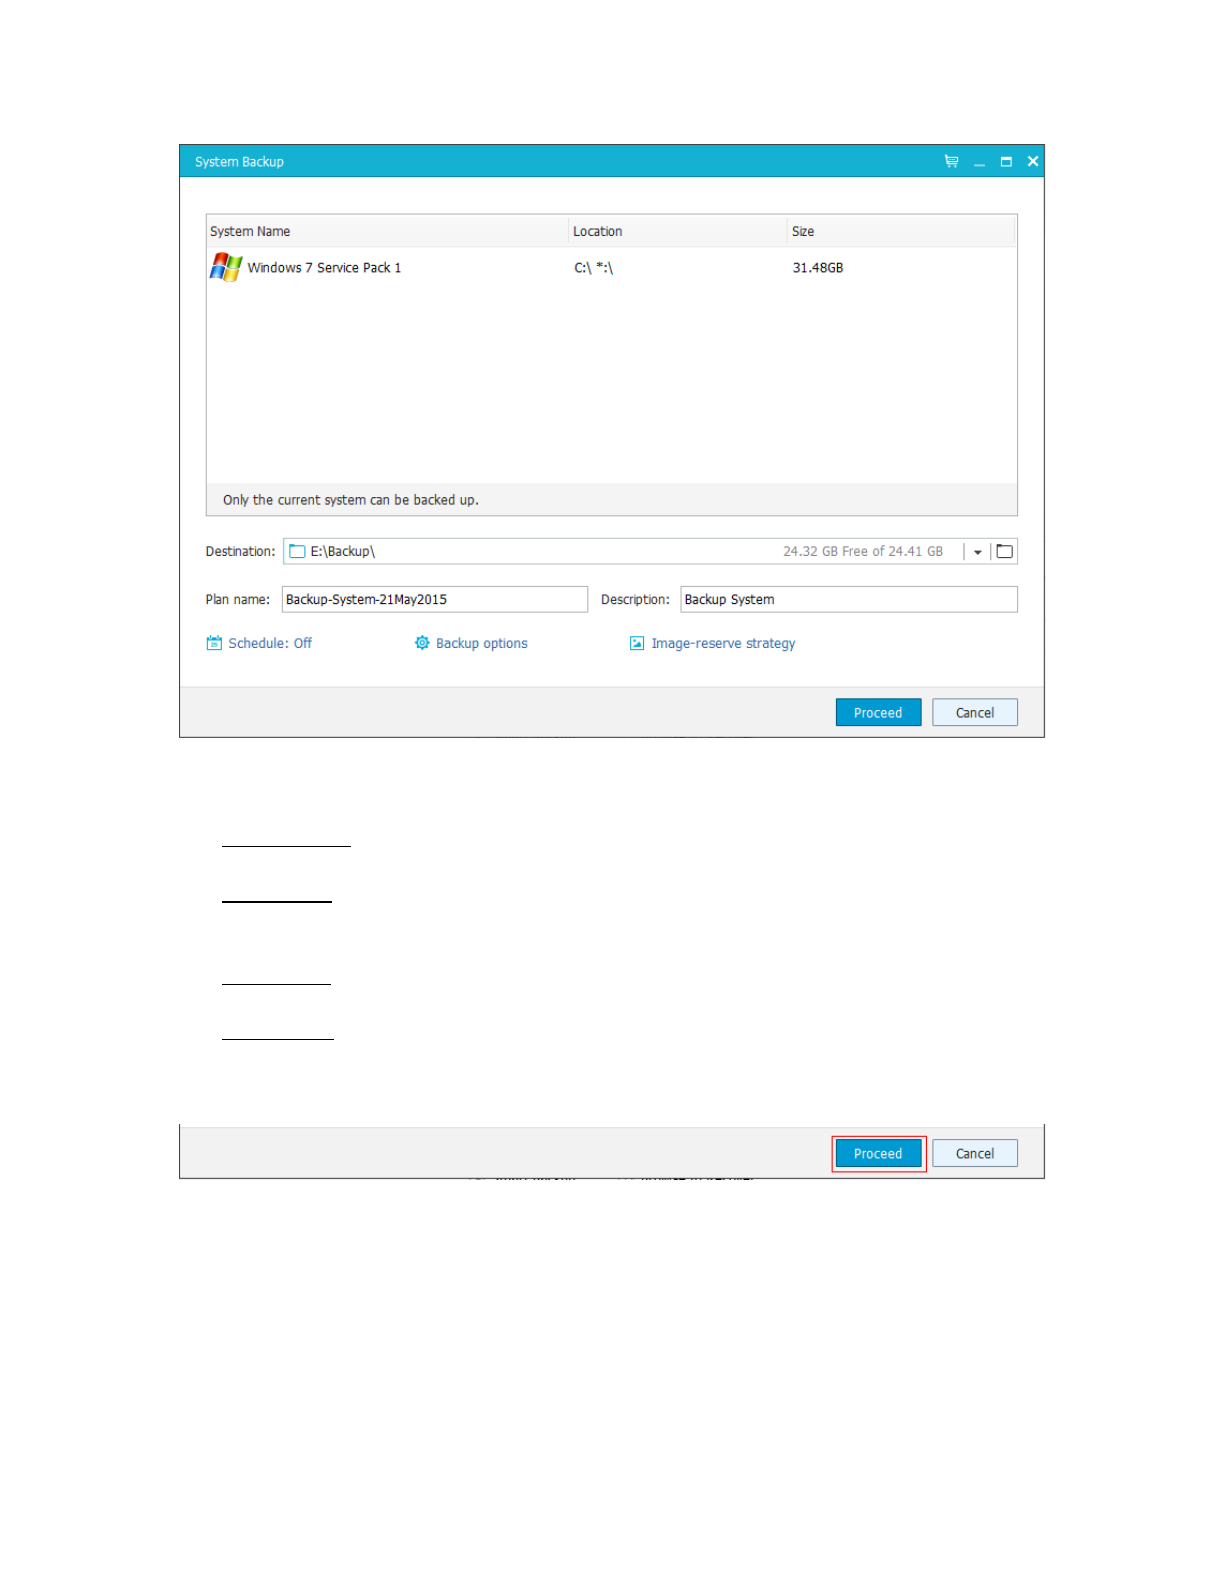Select the Windows 7 Service Pack 1 entry

pyautogui.click(x=324, y=268)
